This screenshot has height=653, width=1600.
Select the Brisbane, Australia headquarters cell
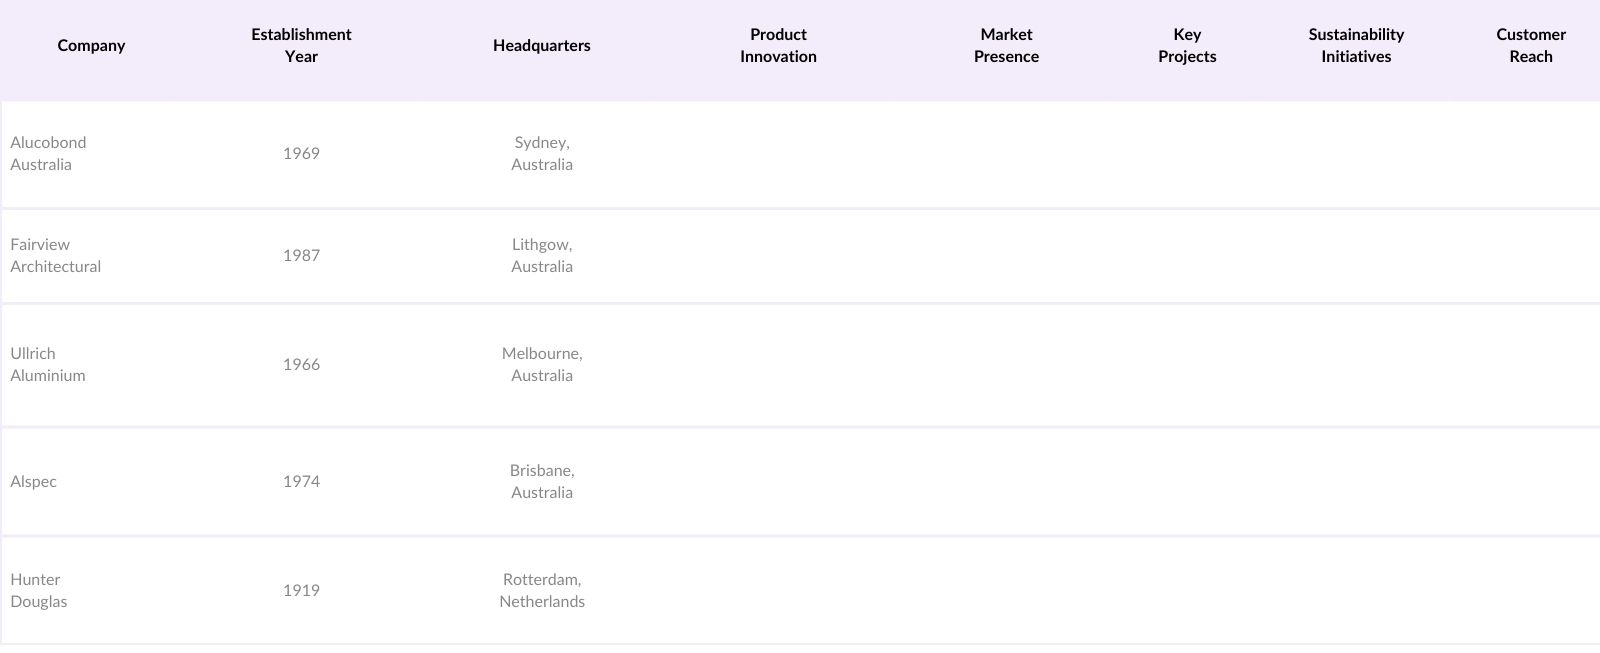pyautogui.click(x=542, y=481)
